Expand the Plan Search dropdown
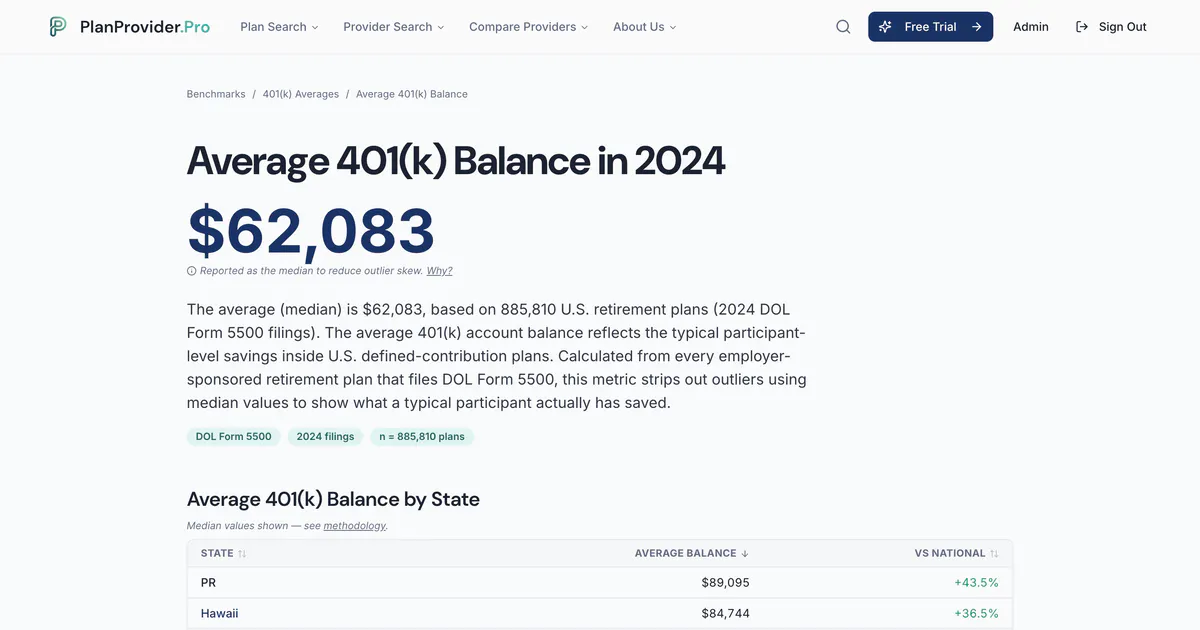Image resolution: width=1200 pixels, height=630 pixels. tap(279, 27)
